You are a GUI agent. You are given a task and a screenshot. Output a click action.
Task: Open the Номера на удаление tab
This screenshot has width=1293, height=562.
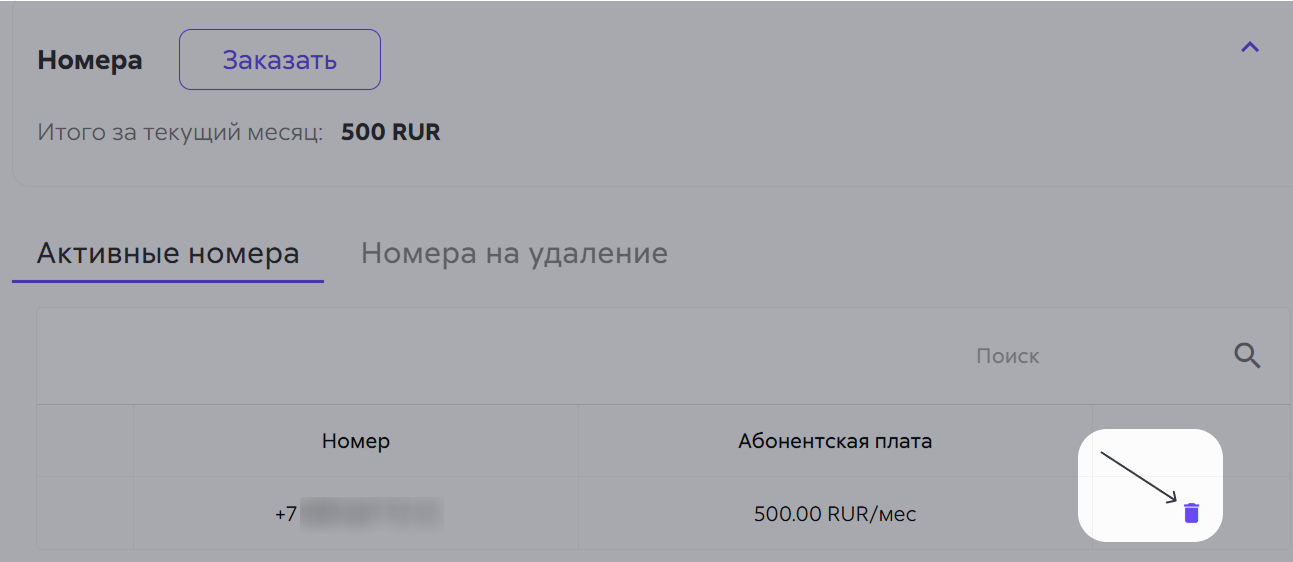[x=514, y=253]
